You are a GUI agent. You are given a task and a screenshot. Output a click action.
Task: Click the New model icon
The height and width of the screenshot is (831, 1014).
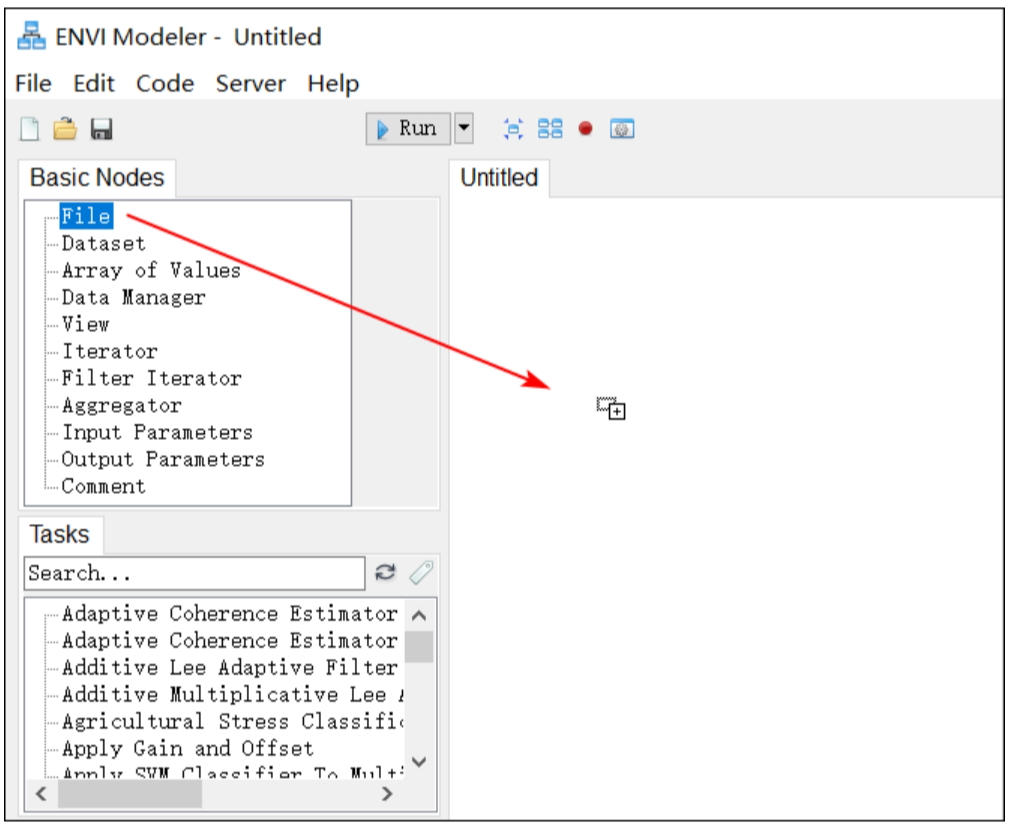30,129
